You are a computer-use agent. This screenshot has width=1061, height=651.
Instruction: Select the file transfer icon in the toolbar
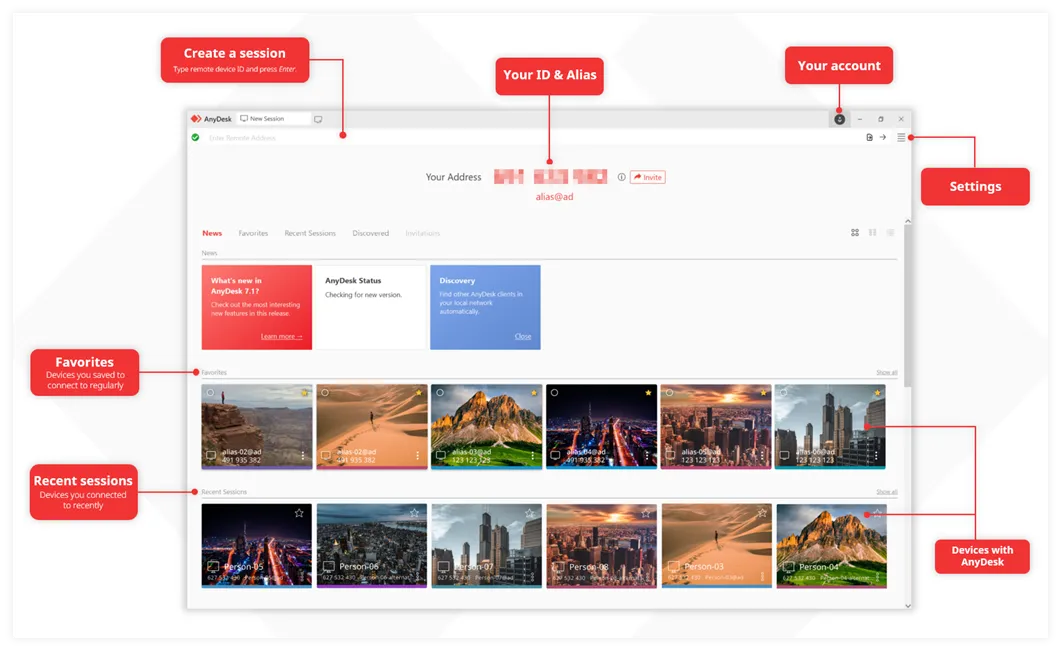[867, 137]
